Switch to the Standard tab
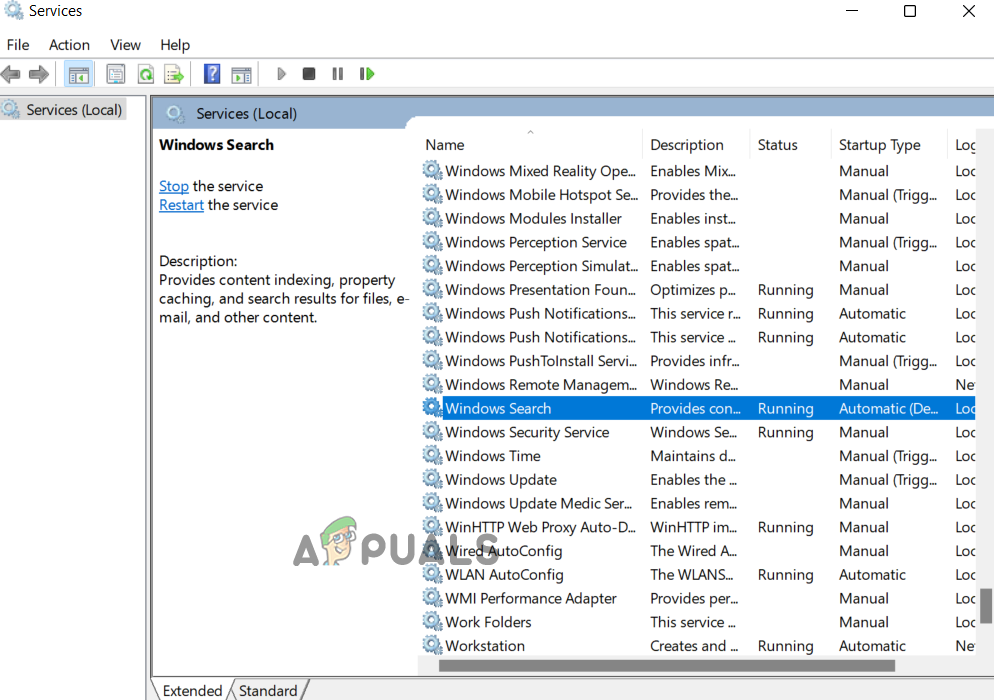 (268, 690)
